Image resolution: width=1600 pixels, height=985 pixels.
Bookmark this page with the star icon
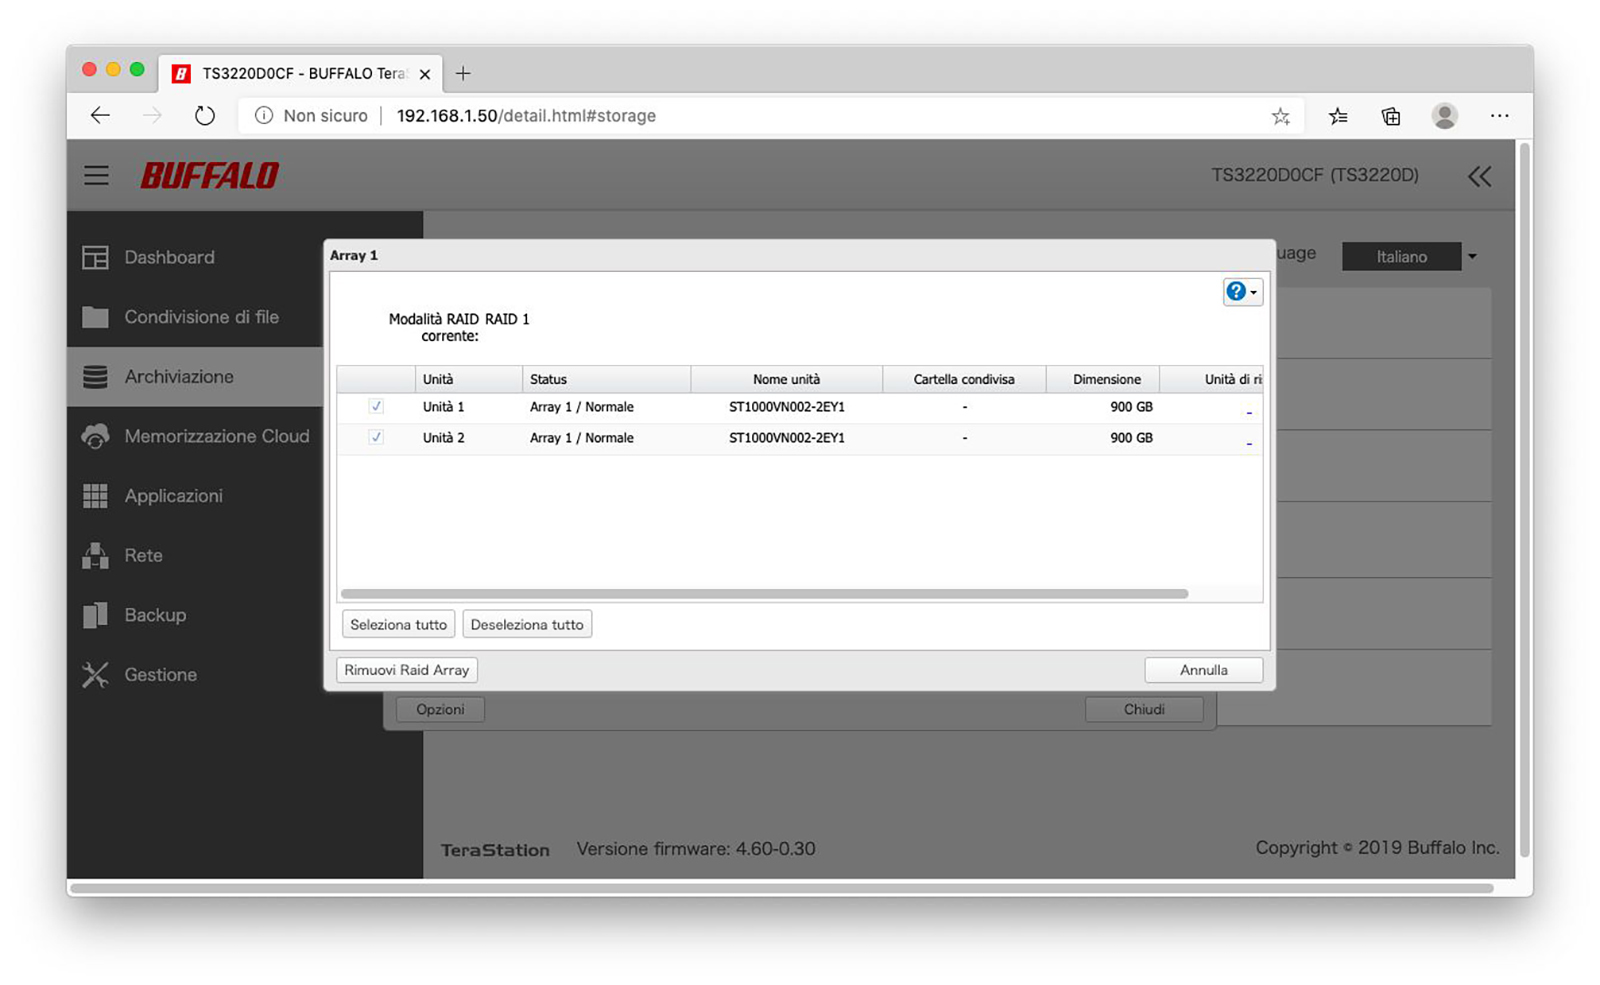(x=1280, y=116)
